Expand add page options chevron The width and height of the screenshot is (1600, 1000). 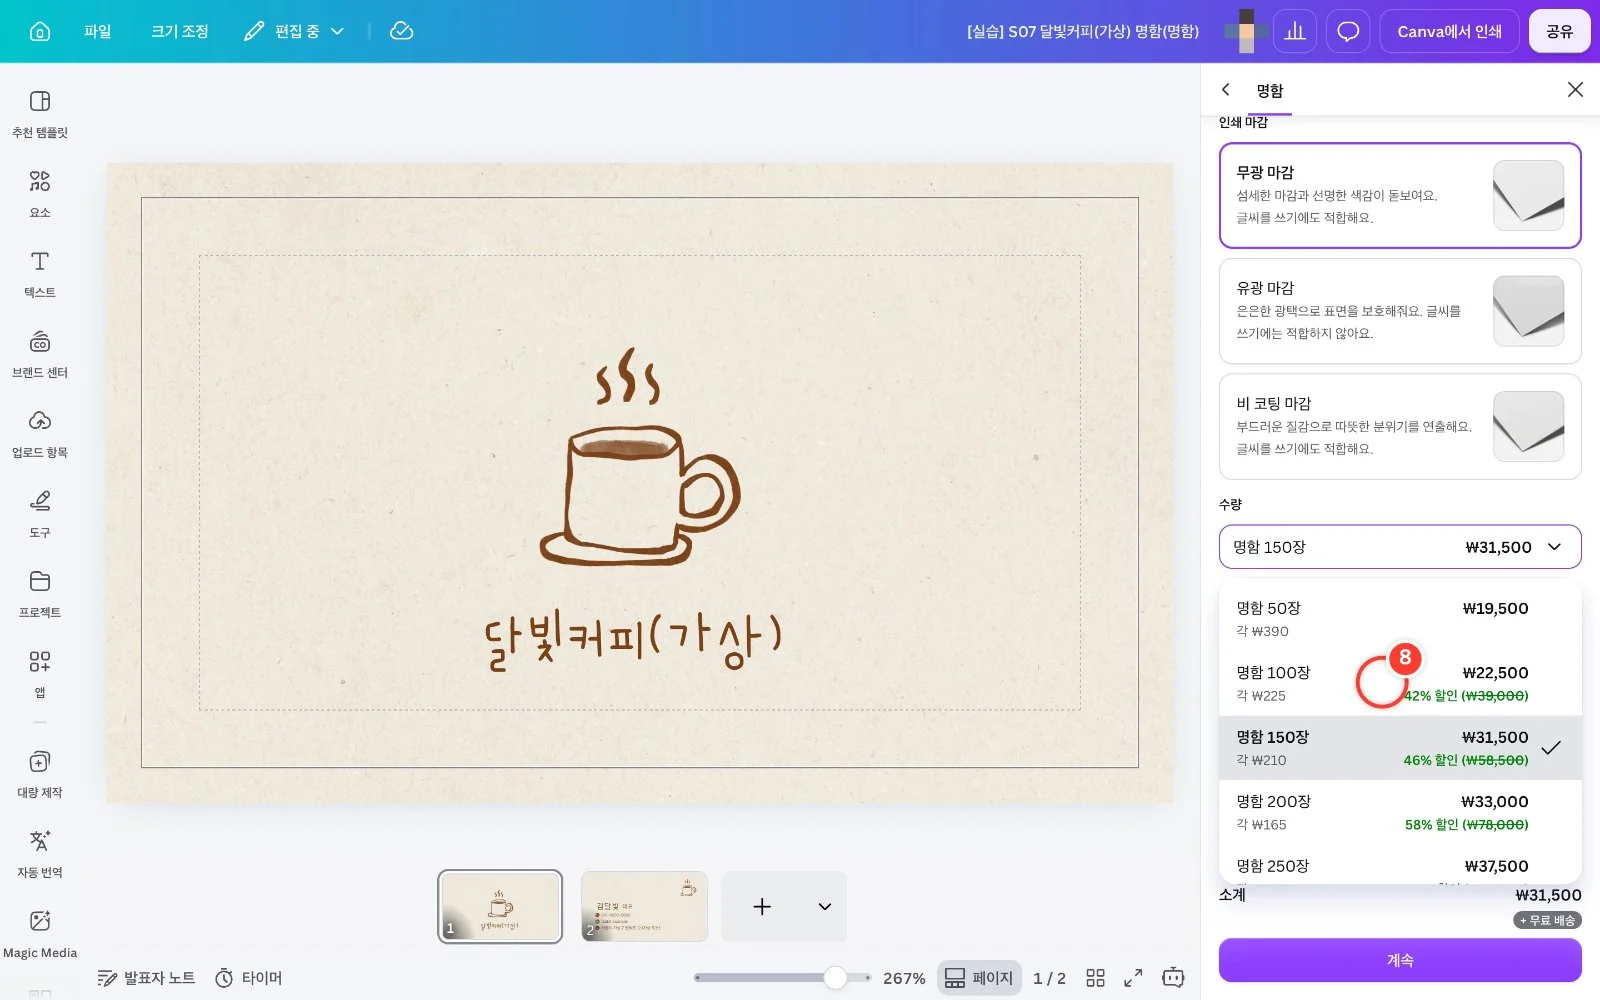click(x=824, y=907)
